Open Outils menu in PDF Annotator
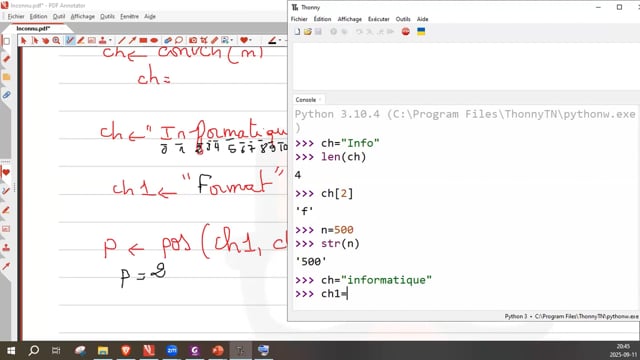The image size is (640, 360). coord(107,16)
